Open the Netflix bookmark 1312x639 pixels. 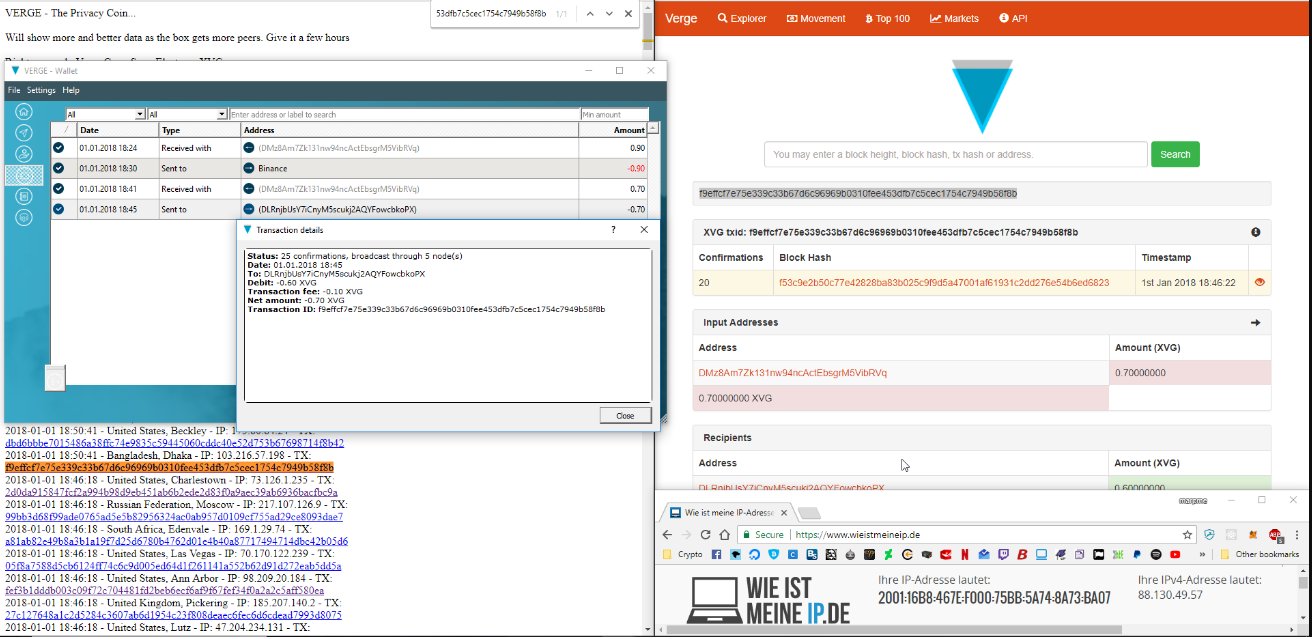[965, 554]
